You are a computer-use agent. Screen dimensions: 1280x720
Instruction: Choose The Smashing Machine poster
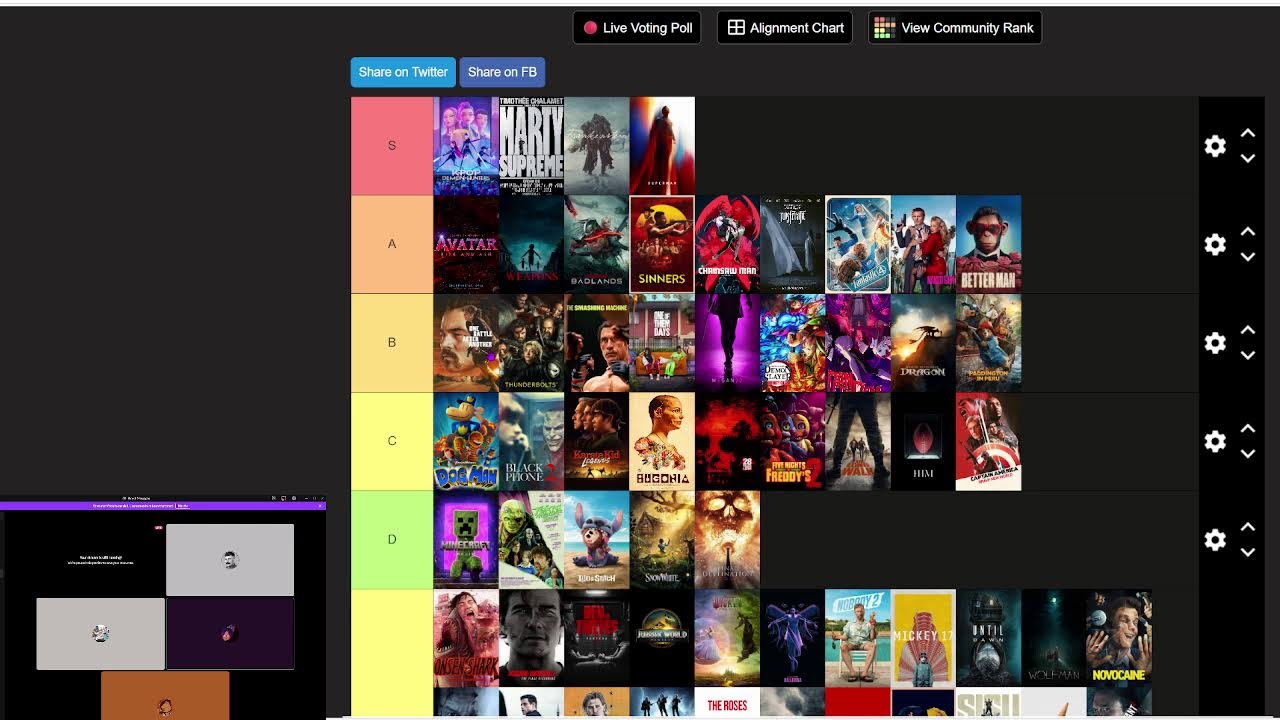pos(597,343)
